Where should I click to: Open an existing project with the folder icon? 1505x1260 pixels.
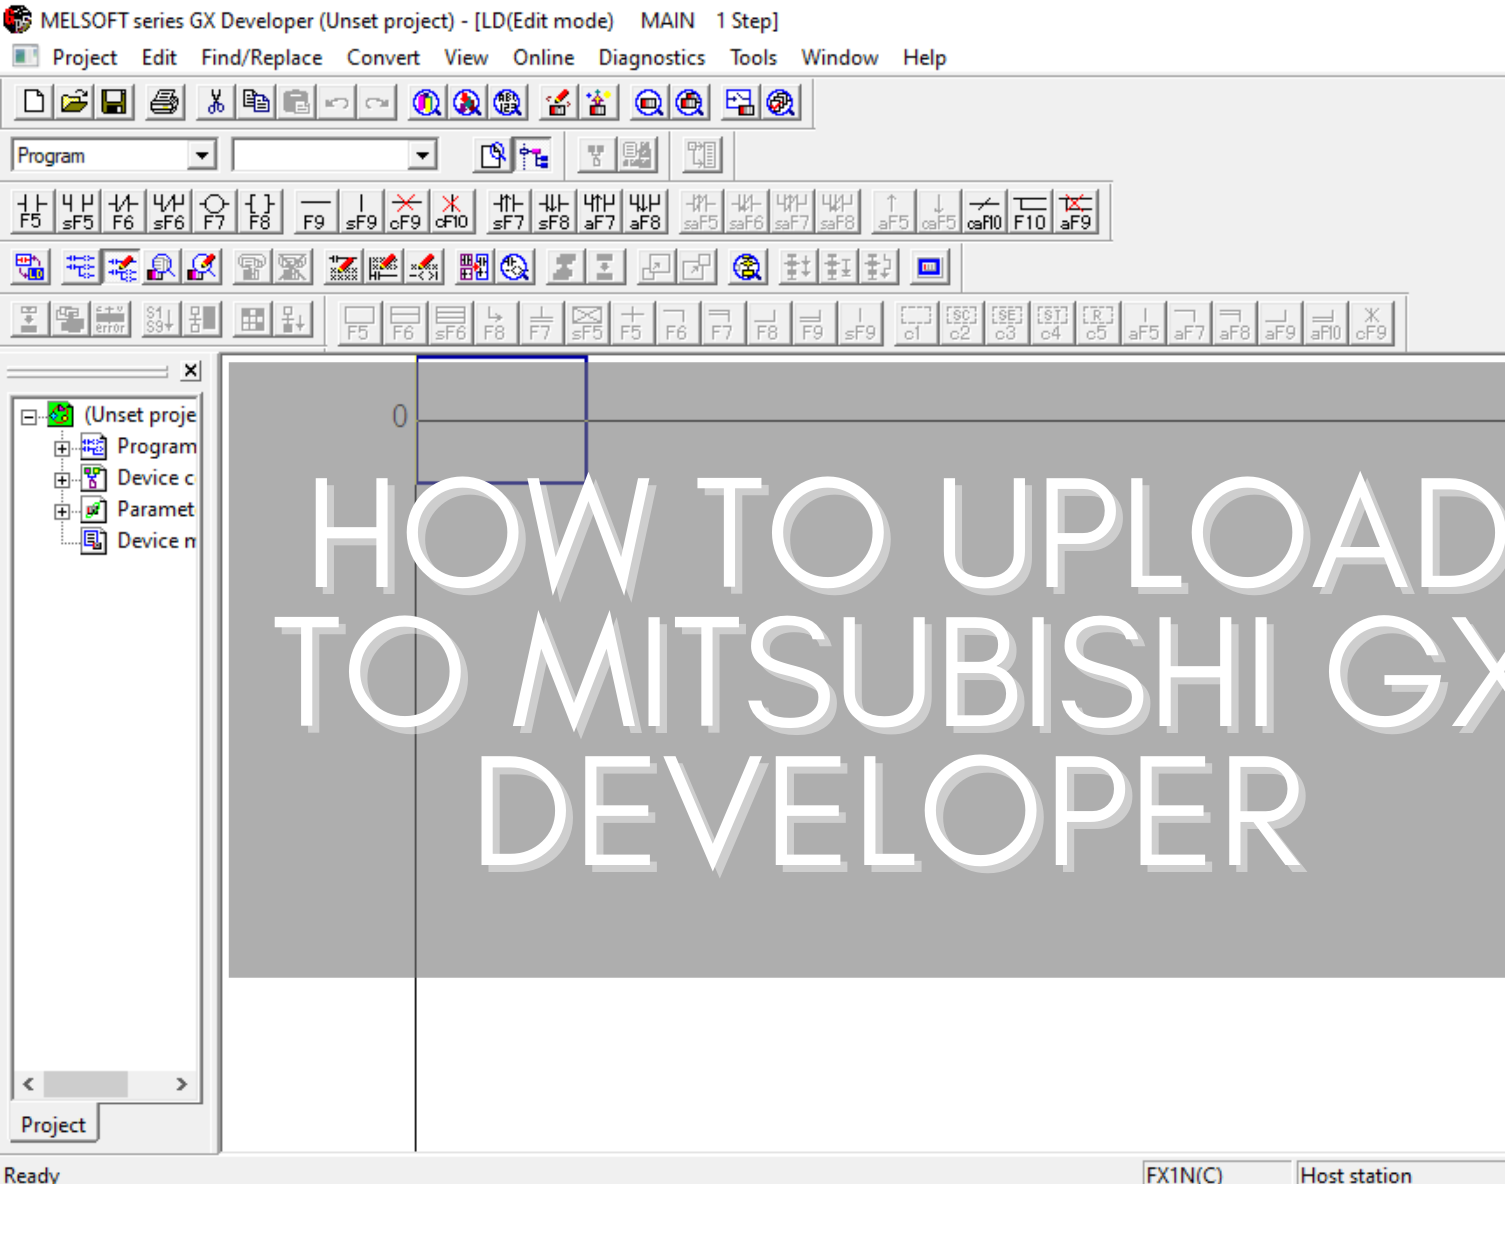point(75,101)
